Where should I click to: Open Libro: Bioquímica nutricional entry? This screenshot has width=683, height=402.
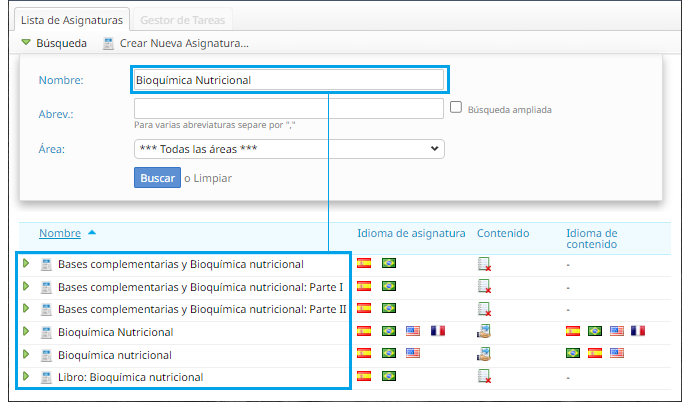(x=131, y=377)
